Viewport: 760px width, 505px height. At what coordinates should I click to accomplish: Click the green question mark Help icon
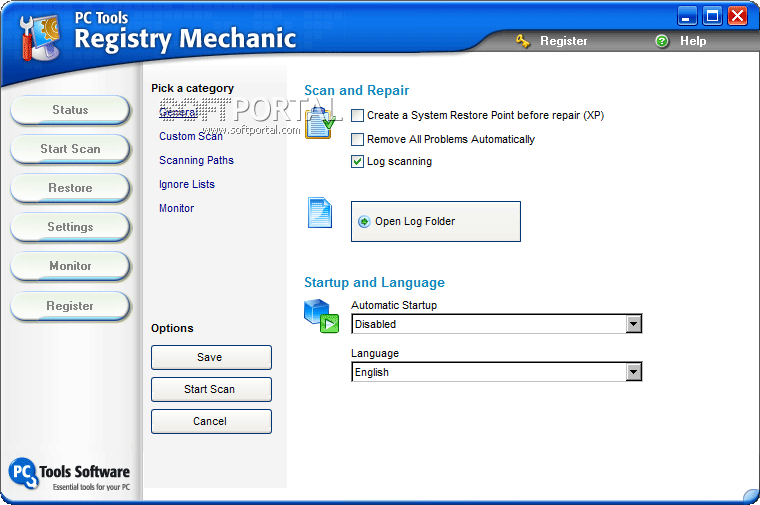pyautogui.click(x=662, y=41)
